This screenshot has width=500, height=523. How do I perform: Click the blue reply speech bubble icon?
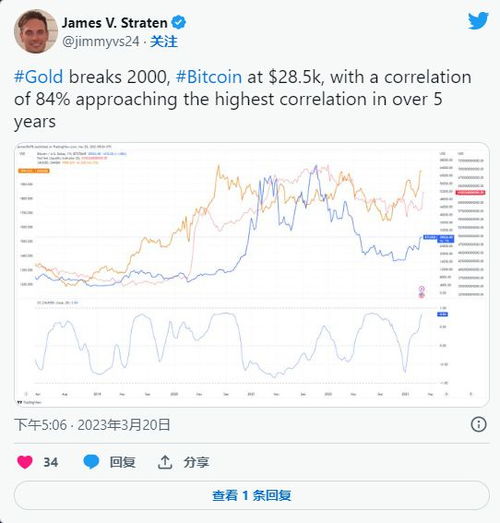[91, 462]
